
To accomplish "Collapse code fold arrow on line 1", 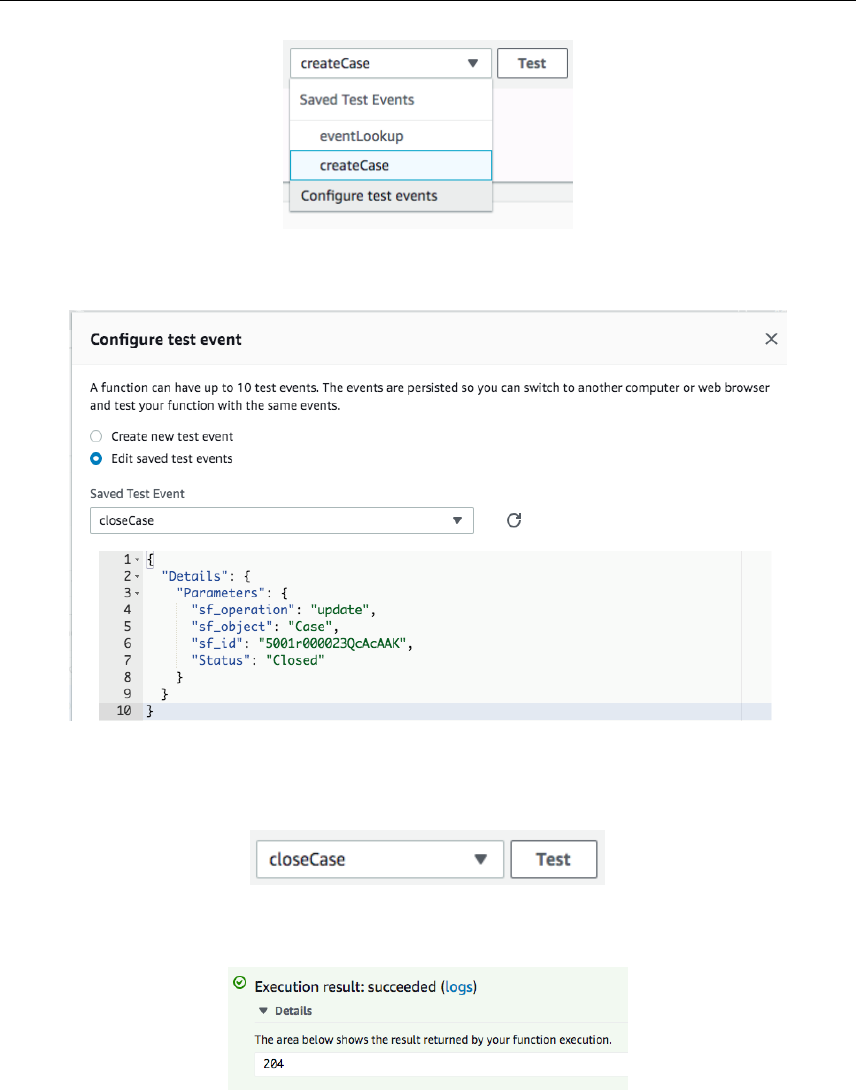I will pos(137,559).
